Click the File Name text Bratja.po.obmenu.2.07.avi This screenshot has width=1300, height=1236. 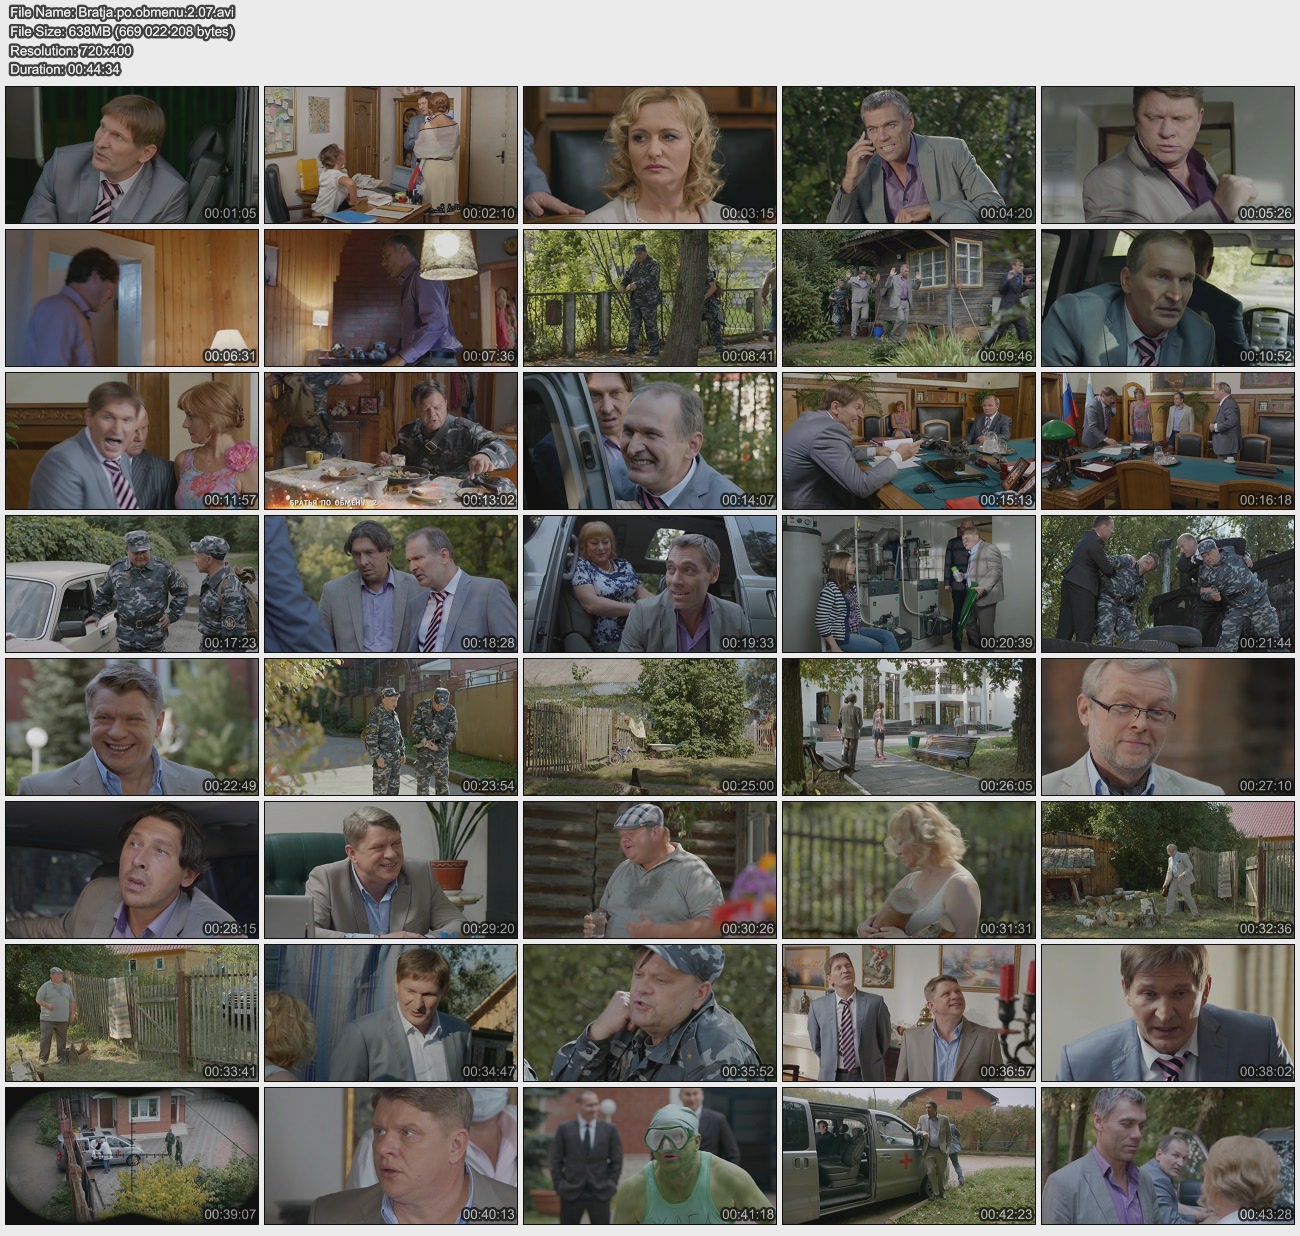(122, 13)
